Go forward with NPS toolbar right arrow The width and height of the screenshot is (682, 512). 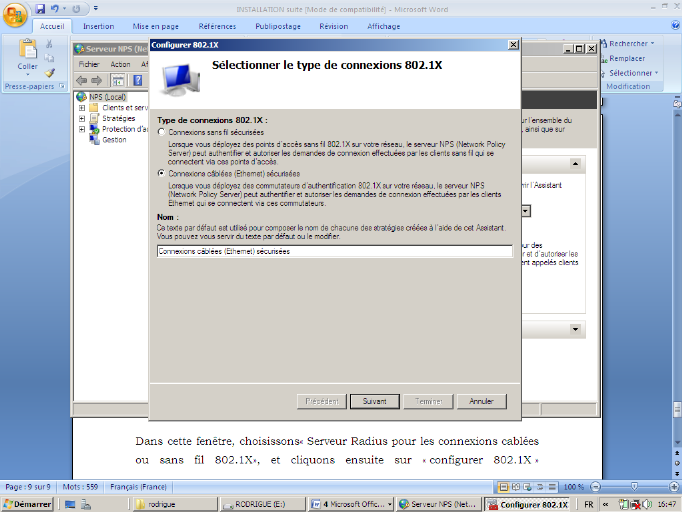coord(97,80)
